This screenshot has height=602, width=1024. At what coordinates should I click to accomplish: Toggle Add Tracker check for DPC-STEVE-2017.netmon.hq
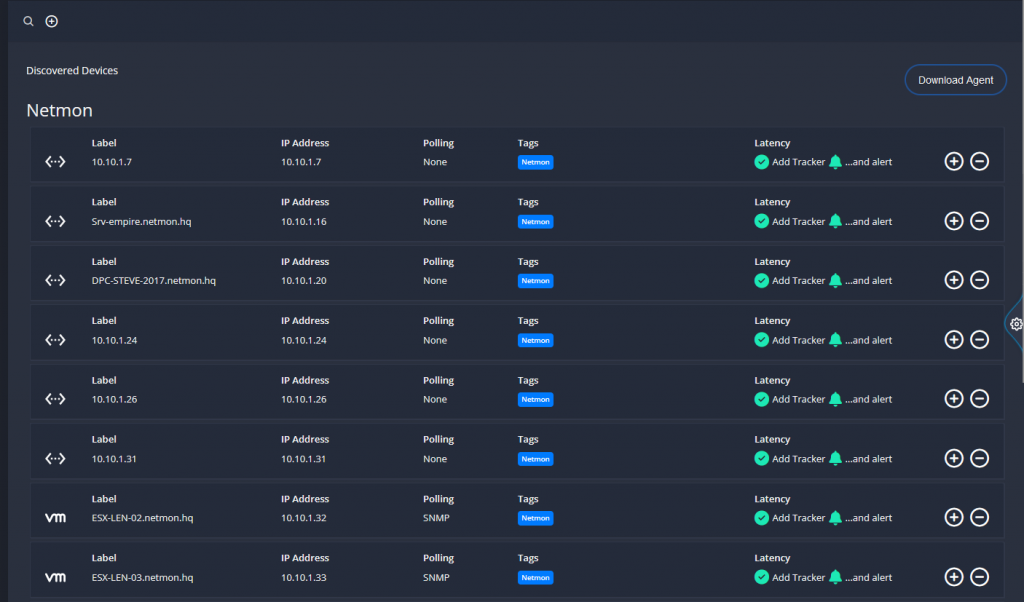[x=761, y=281]
